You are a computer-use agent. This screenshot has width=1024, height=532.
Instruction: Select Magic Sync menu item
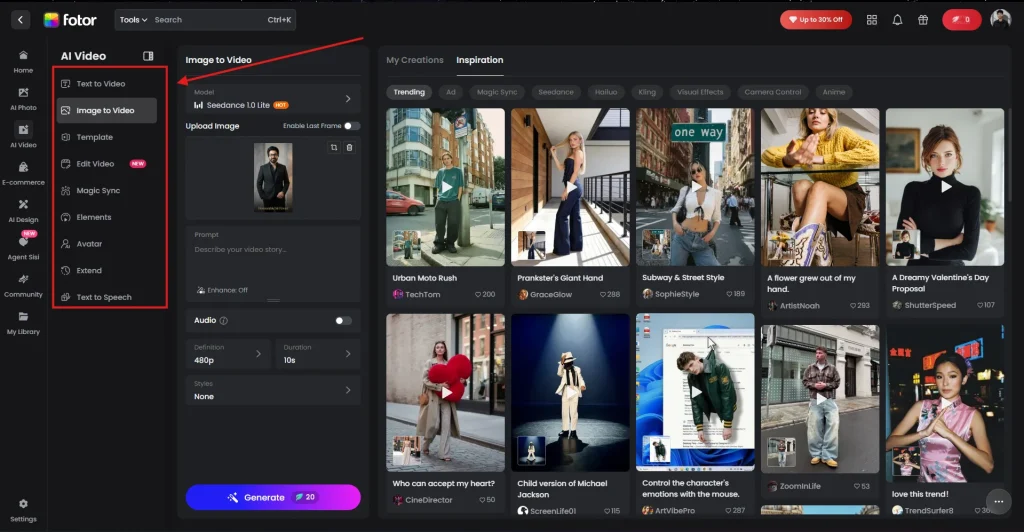[106, 191]
